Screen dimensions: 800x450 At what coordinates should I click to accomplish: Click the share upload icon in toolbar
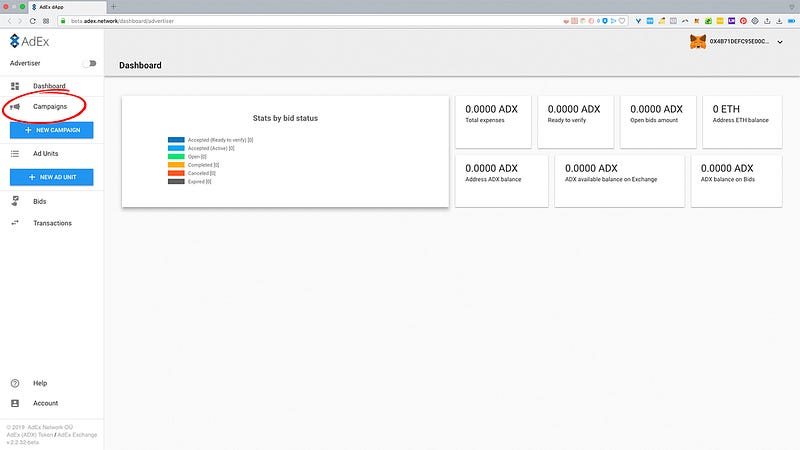[767, 21]
